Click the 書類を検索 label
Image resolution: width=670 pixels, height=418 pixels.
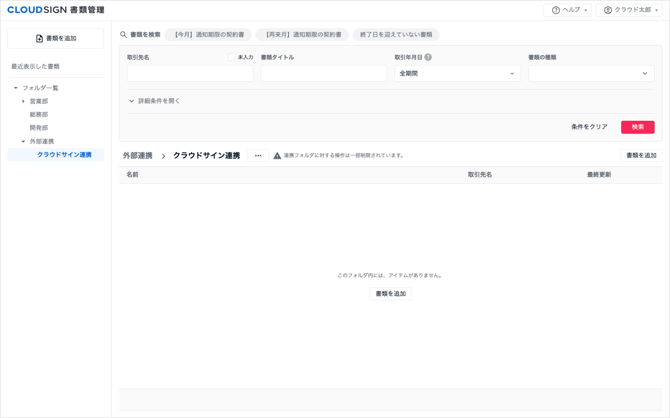click(x=145, y=35)
